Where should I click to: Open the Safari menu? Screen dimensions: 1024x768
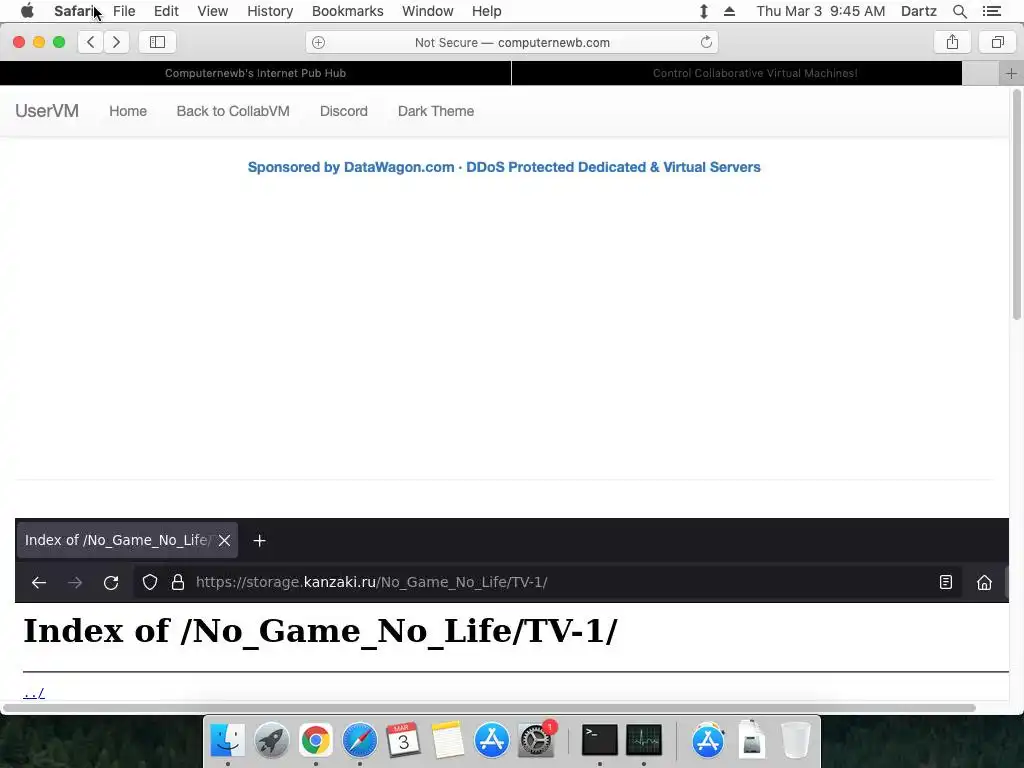tap(76, 11)
